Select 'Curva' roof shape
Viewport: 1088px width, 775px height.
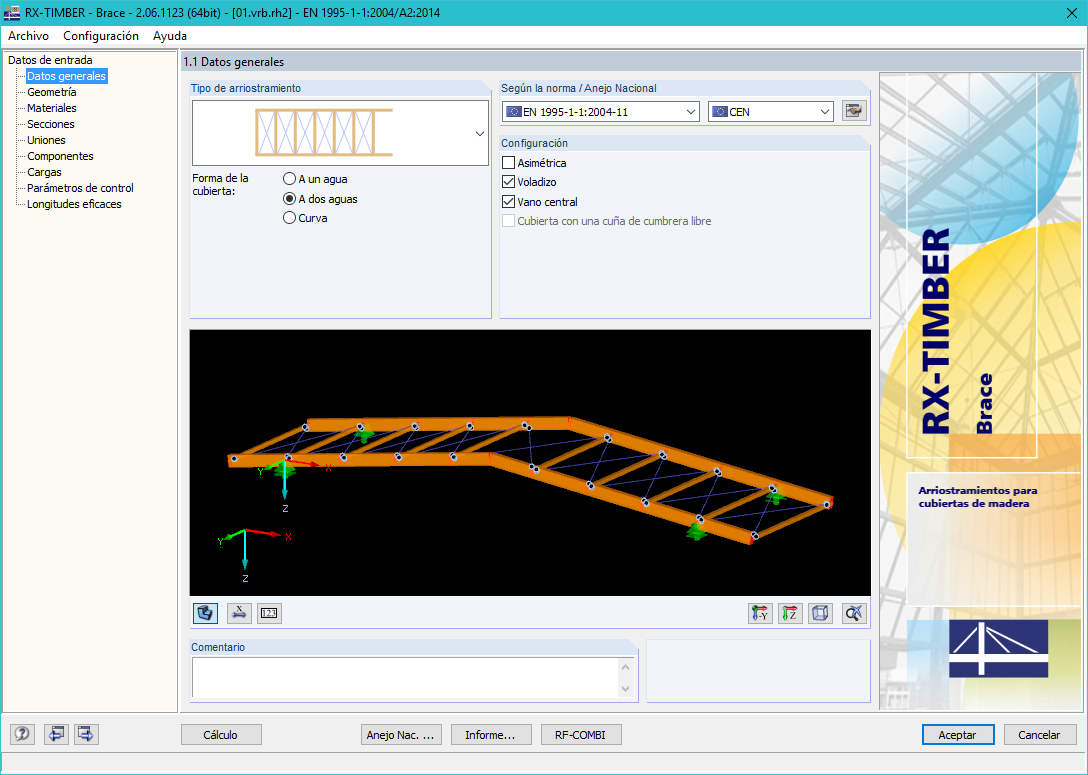coord(289,218)
